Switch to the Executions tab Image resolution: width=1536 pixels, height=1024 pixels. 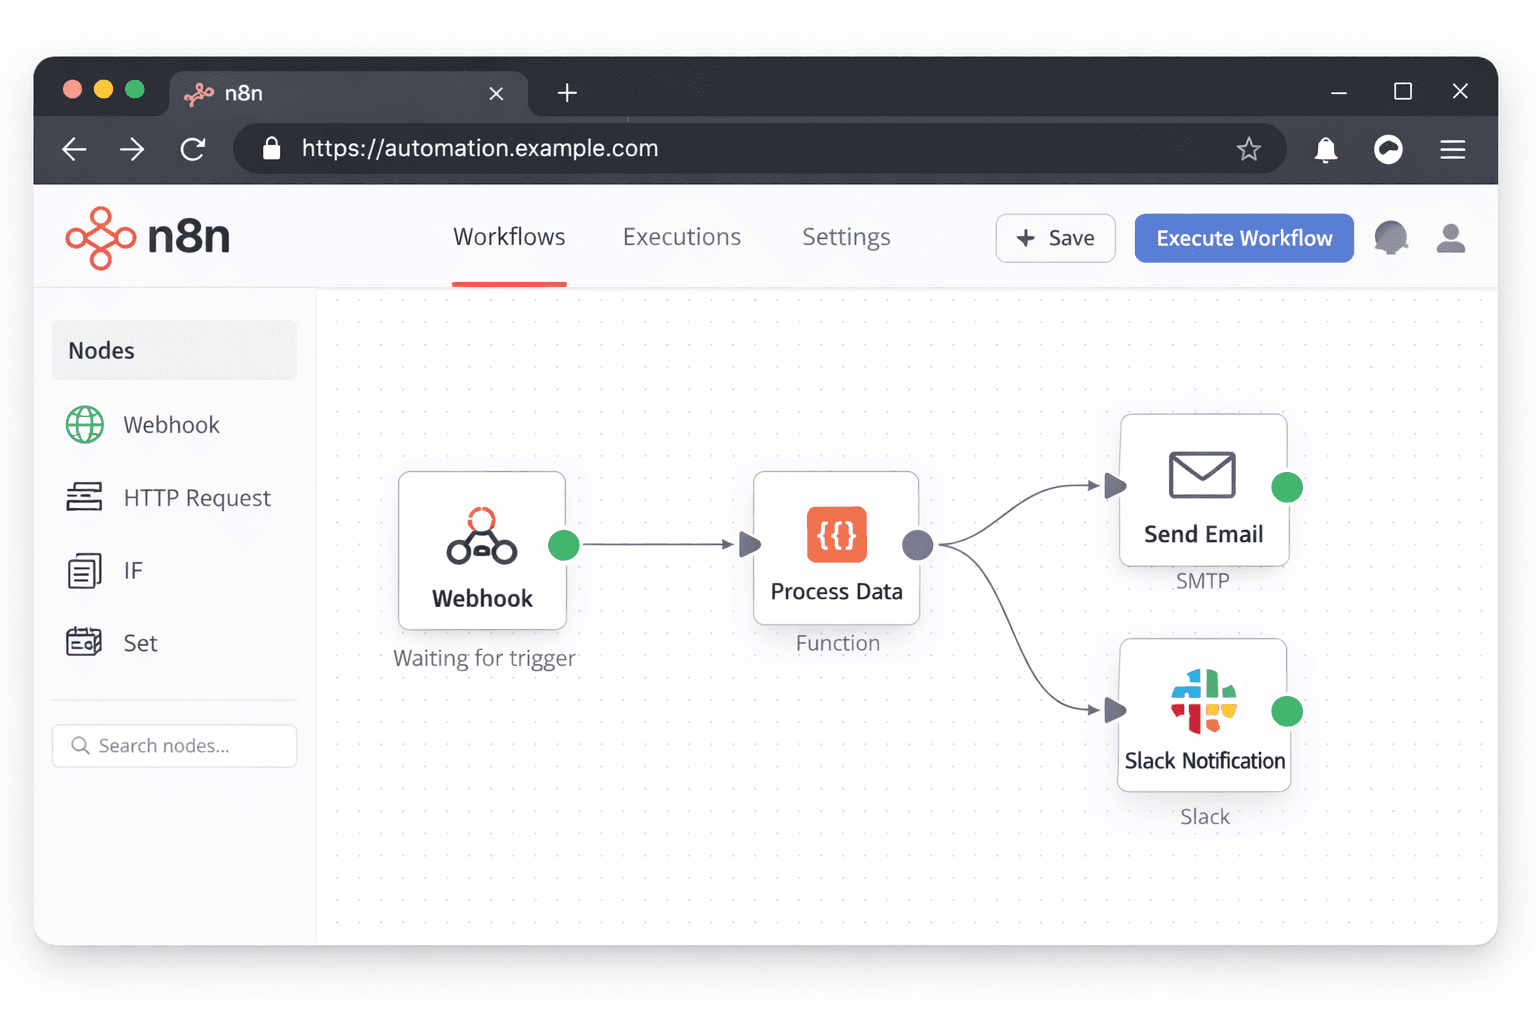point(681,237)
